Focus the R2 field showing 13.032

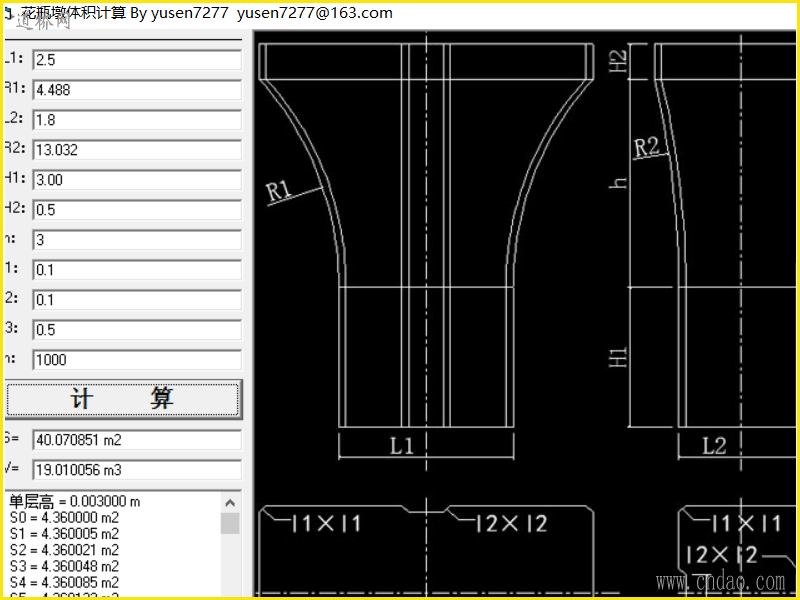click(137, 150)
